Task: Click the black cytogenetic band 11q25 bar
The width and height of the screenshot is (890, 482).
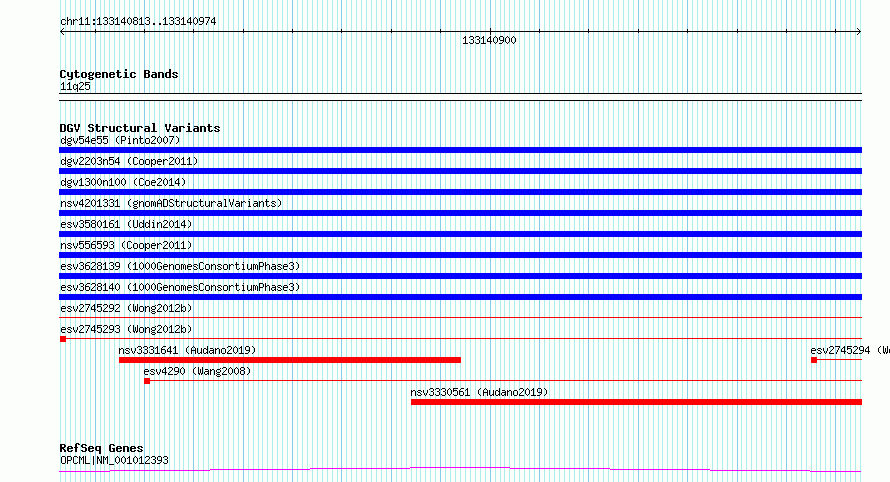Action: [x=460, y=97]
